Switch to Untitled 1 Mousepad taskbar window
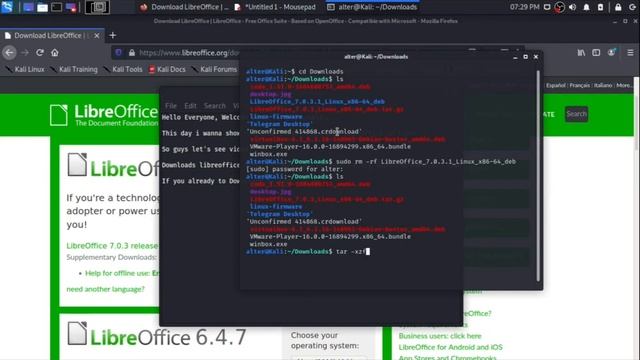The width and height of the screenshot is (640, 360). click(276, 7)
